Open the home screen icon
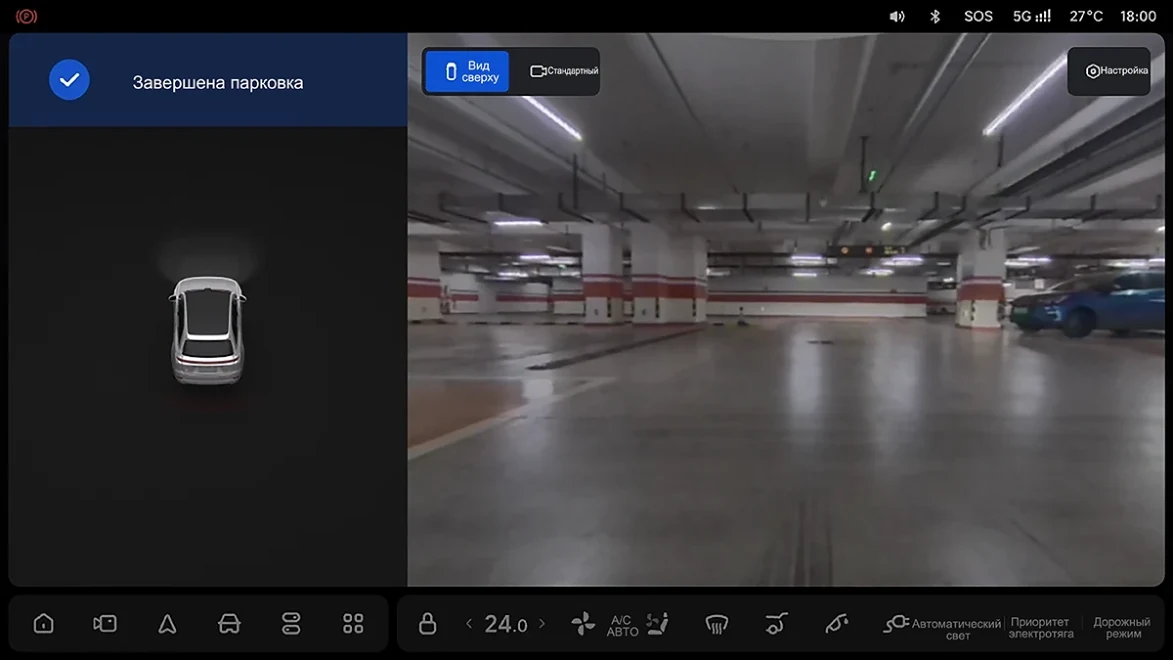Screen dimensions: 1173x660 click(43, 623)
